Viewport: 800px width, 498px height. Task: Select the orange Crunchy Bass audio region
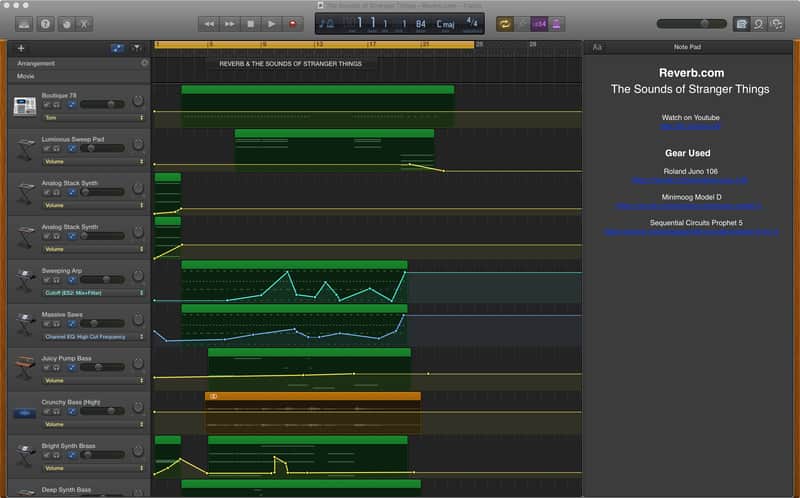click(313, 412)
